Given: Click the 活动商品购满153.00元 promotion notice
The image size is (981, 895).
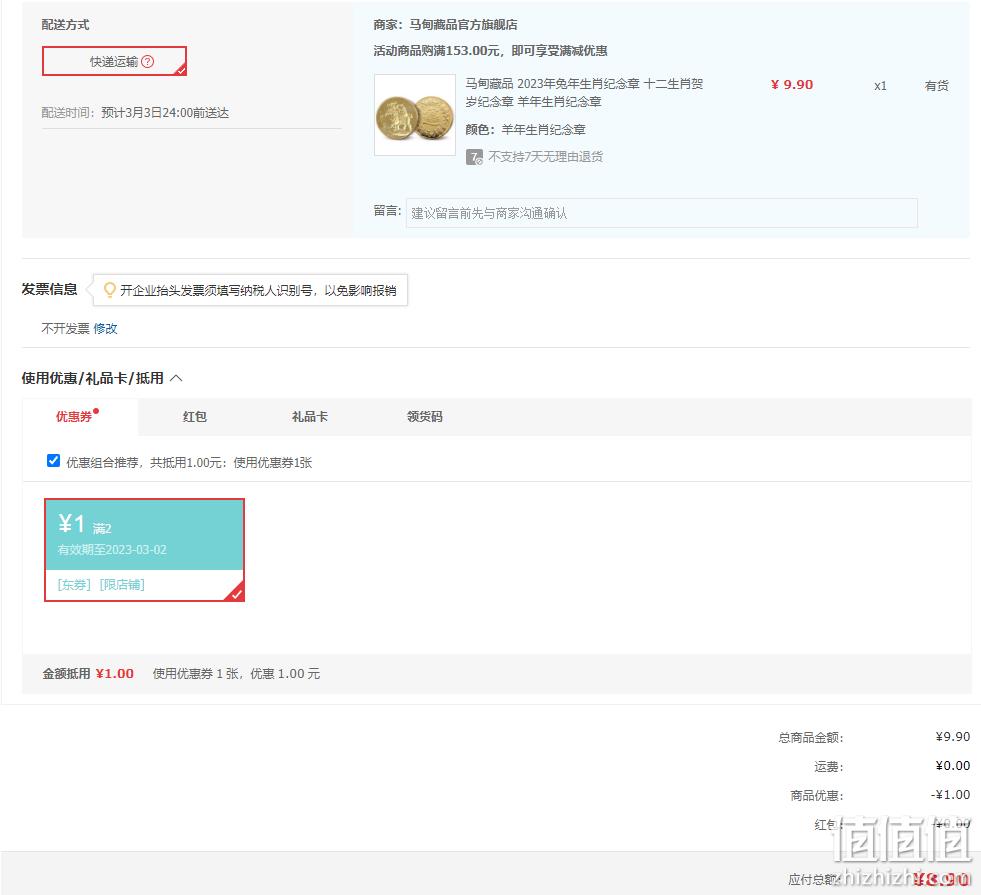Looking at the screenshot, I should click(490, 51).
